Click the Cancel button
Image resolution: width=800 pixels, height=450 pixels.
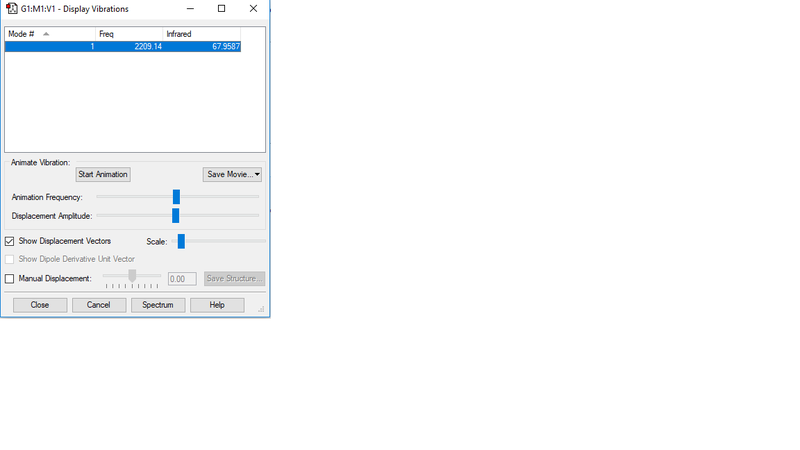99,305
